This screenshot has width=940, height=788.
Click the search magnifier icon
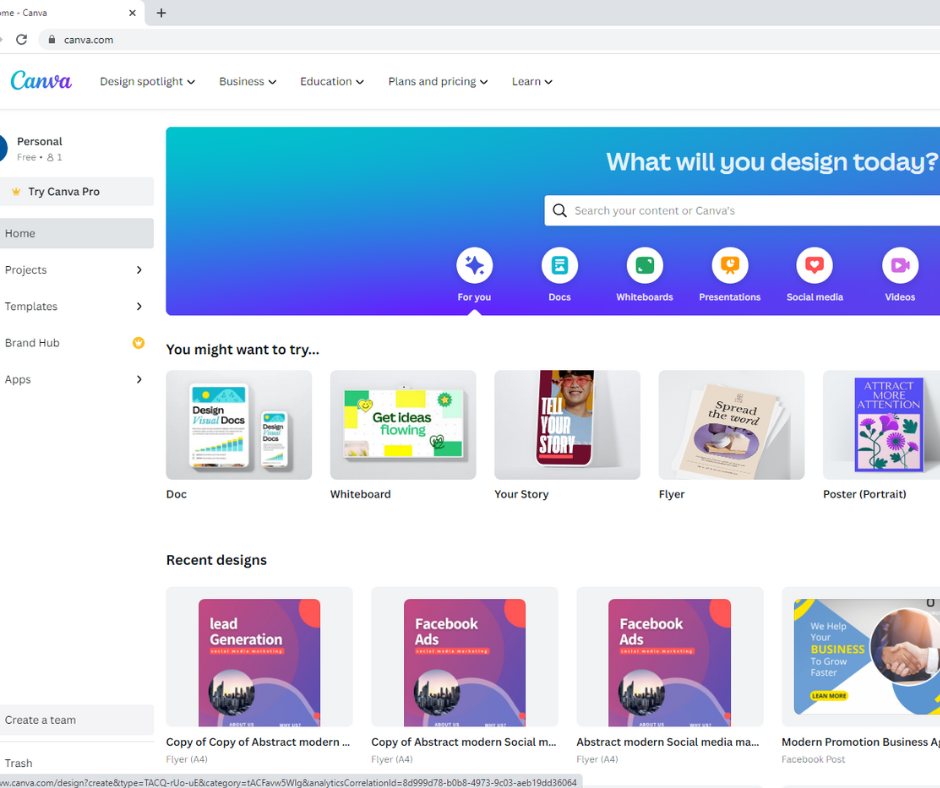tap(559, 210)
